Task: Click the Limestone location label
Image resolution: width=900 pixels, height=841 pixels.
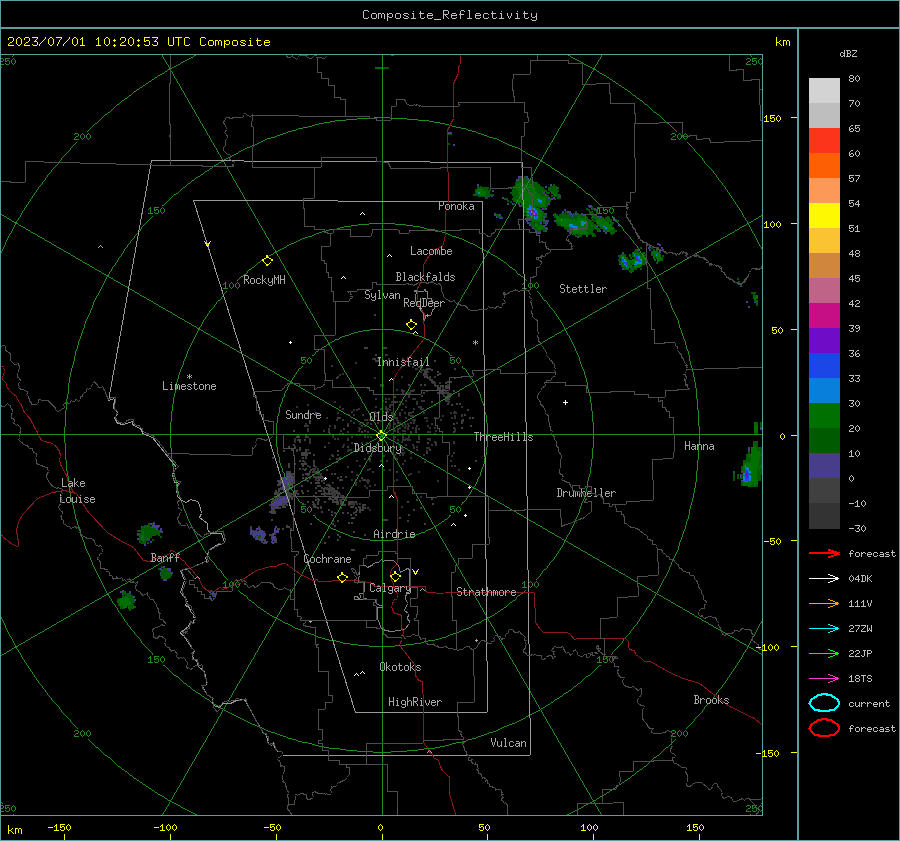Action: (189, 386)
